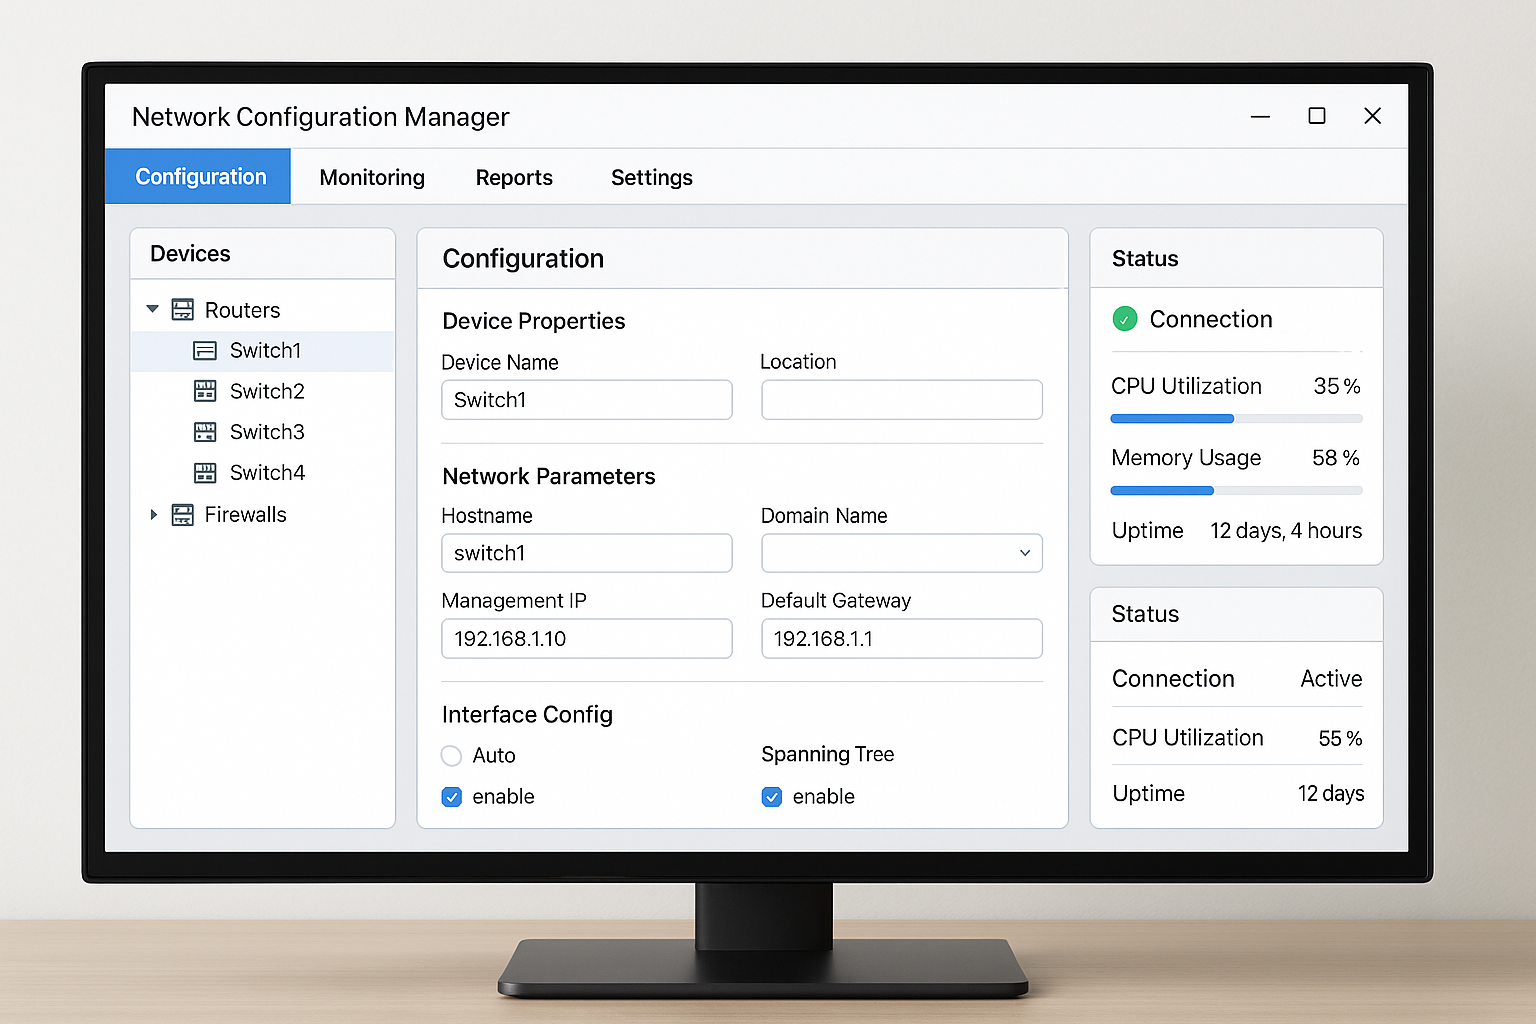Click the Switch4 device icon
1536x1024 pixels.
click(x=207, y=472)
